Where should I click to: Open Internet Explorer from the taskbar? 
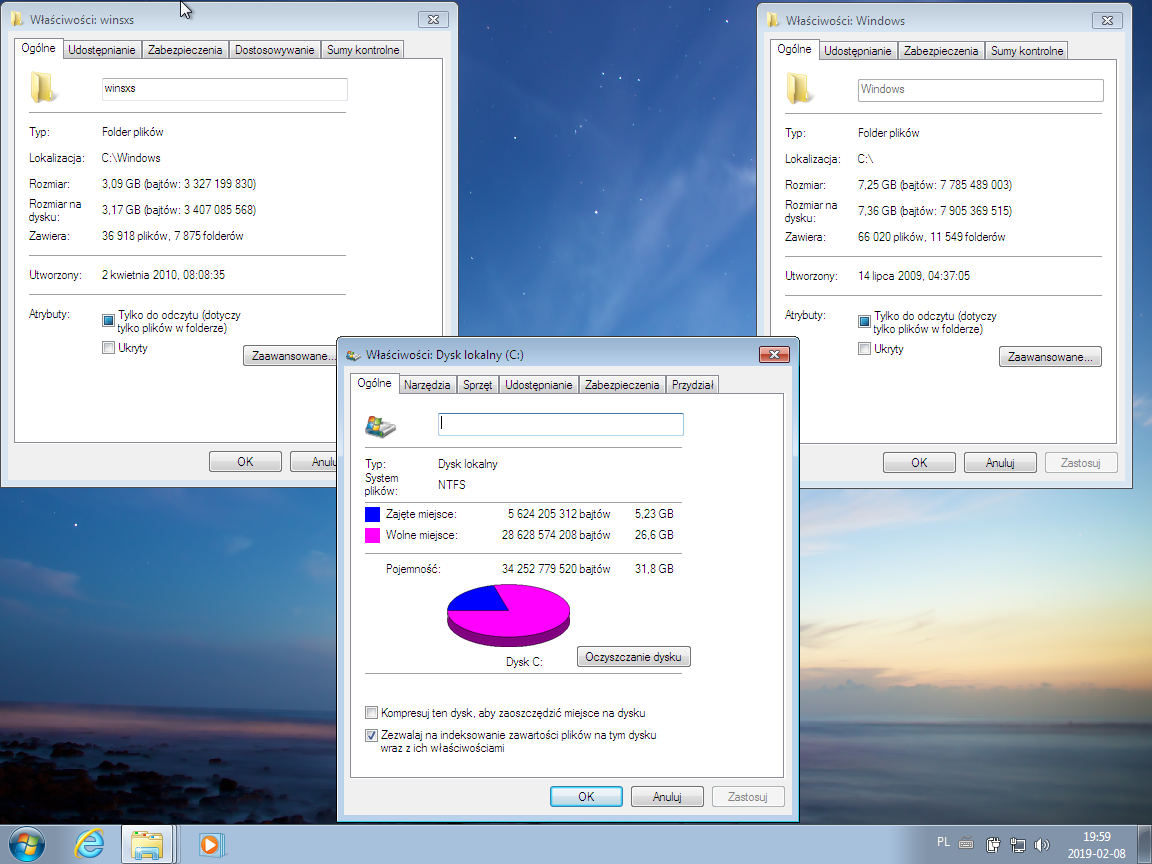(x=89, y=843)
